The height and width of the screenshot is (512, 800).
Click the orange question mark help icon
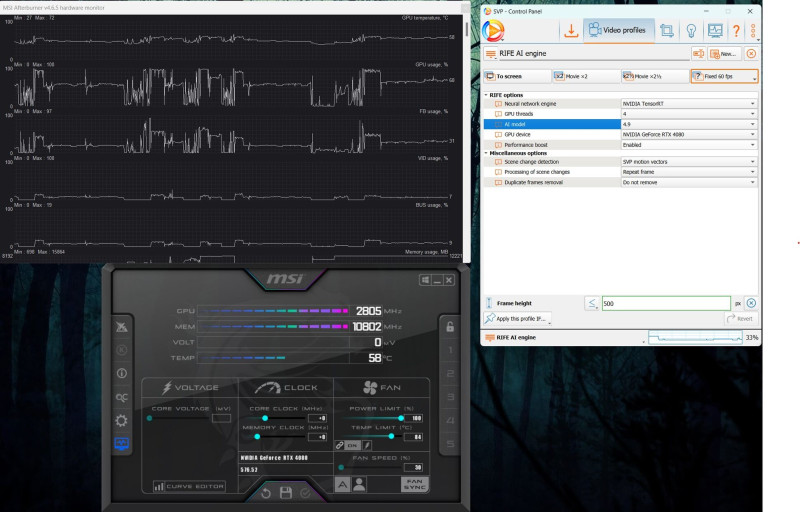736,31
